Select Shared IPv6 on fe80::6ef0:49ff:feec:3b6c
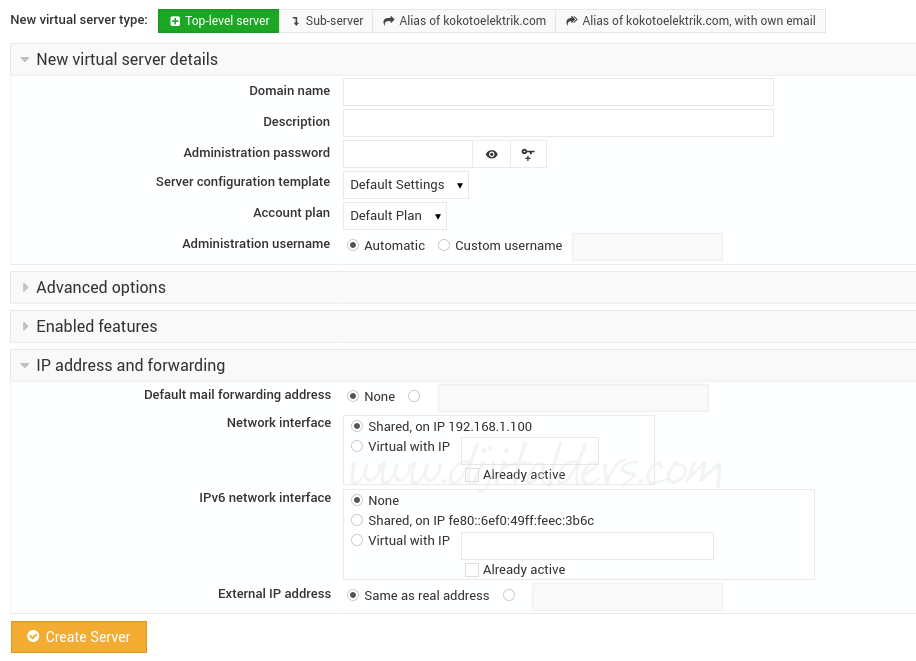This screenshot has height=661, width=916. (x=357, y=520)
